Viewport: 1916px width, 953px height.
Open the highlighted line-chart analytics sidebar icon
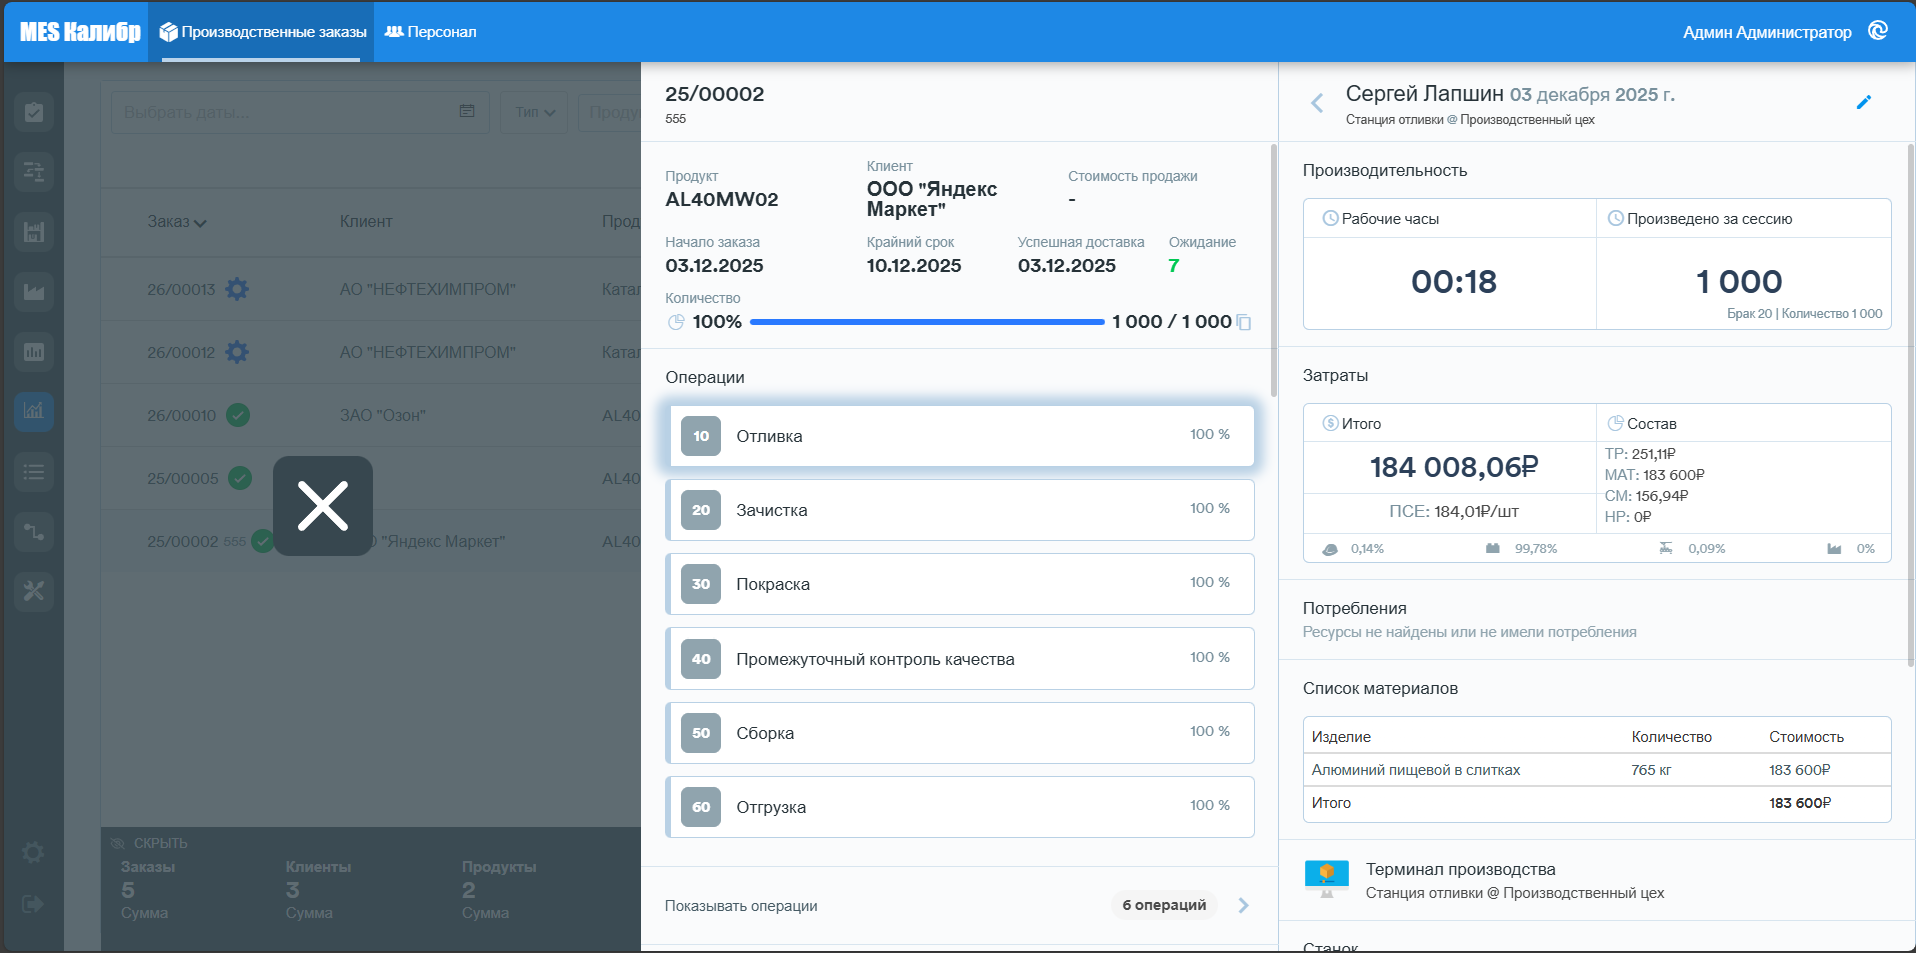click(34, 411)
